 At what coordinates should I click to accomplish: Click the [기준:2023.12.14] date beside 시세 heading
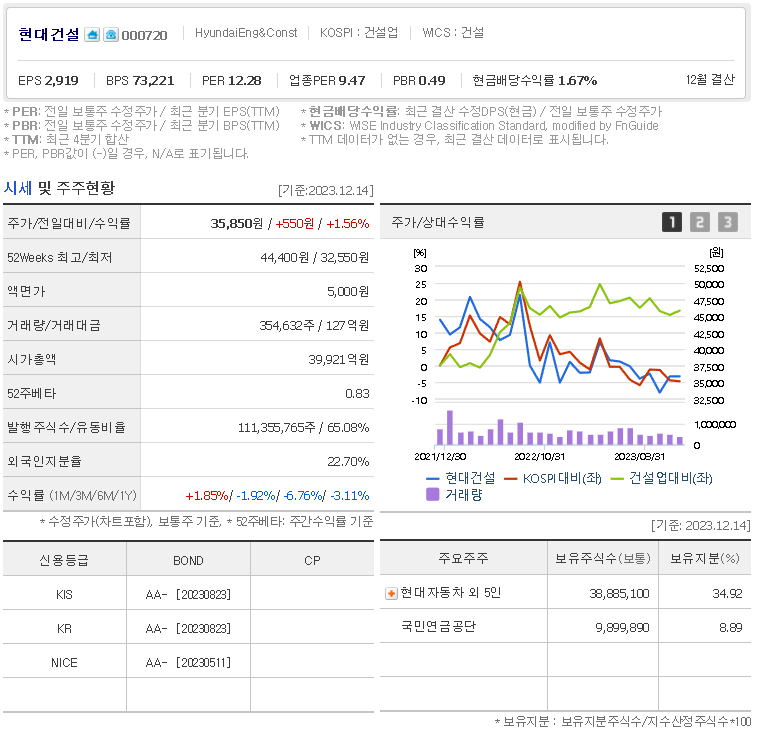click(326, 190)
